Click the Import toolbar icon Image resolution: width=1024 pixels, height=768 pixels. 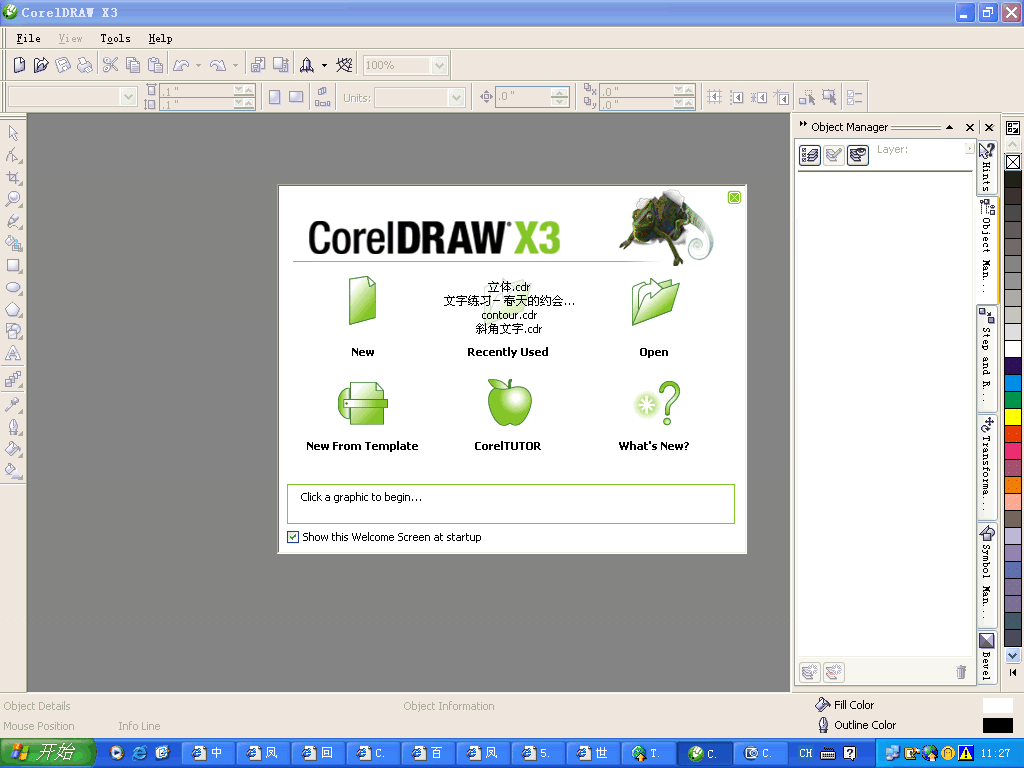tap(258, 65)
